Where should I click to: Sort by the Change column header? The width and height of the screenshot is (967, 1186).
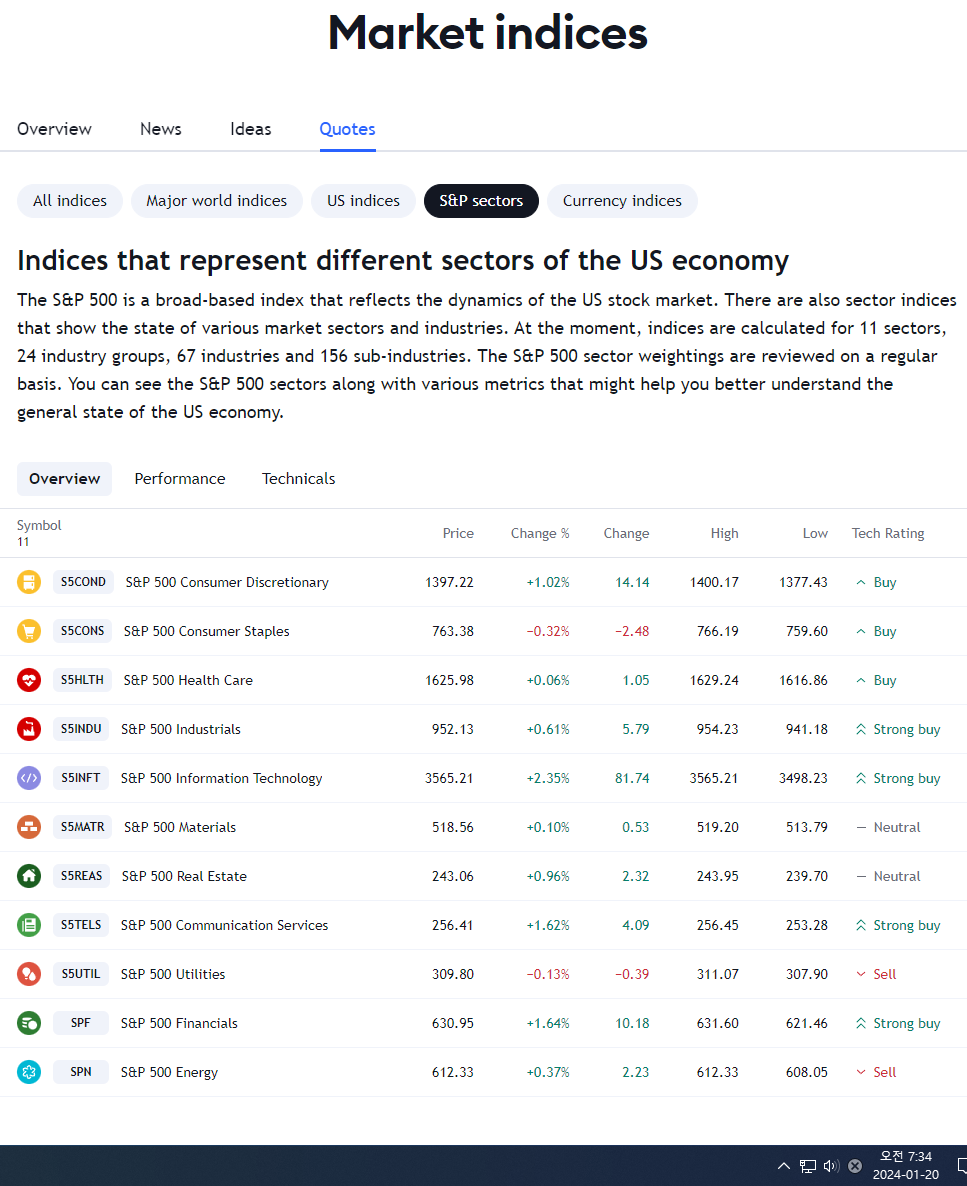tap(626, 533)
